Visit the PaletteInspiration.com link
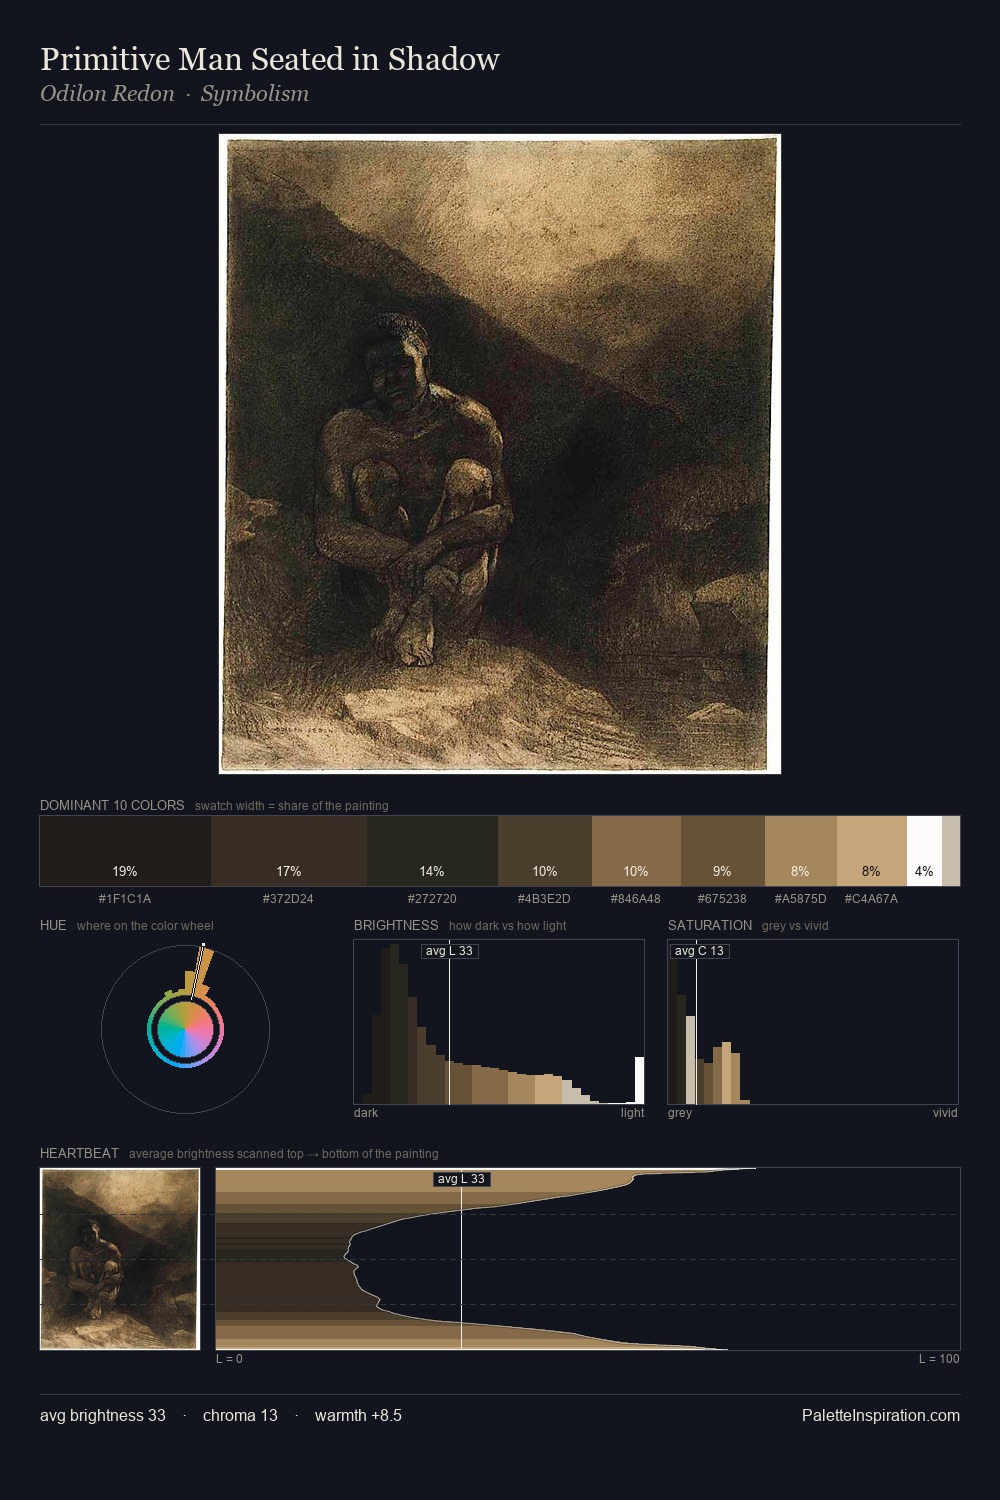The width and height of the screenshot is (1000, 1500). [x=881, y=1416]
